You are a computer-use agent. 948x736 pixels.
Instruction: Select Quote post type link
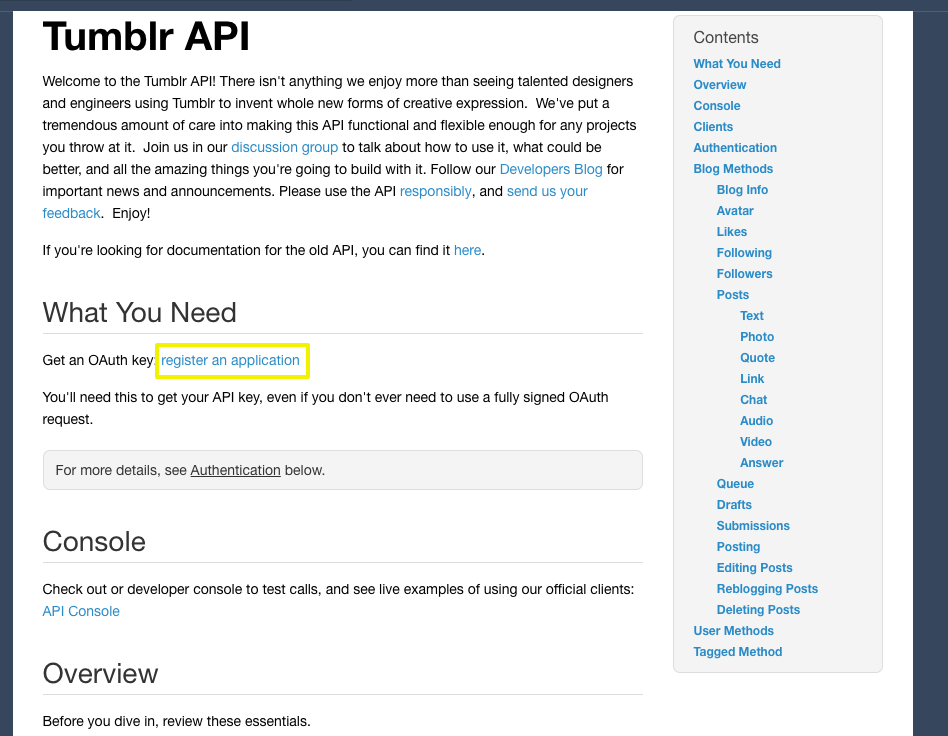tap(757, 358)
